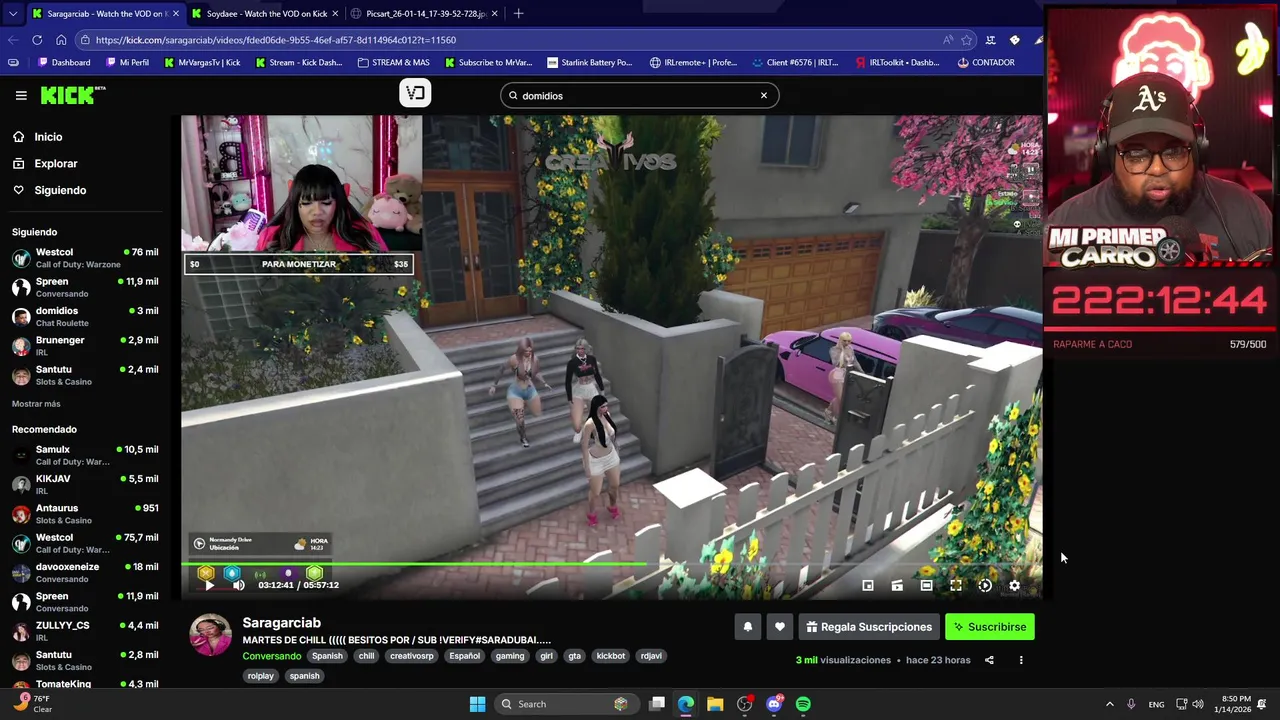Play the VOD video

click(209, 585)
